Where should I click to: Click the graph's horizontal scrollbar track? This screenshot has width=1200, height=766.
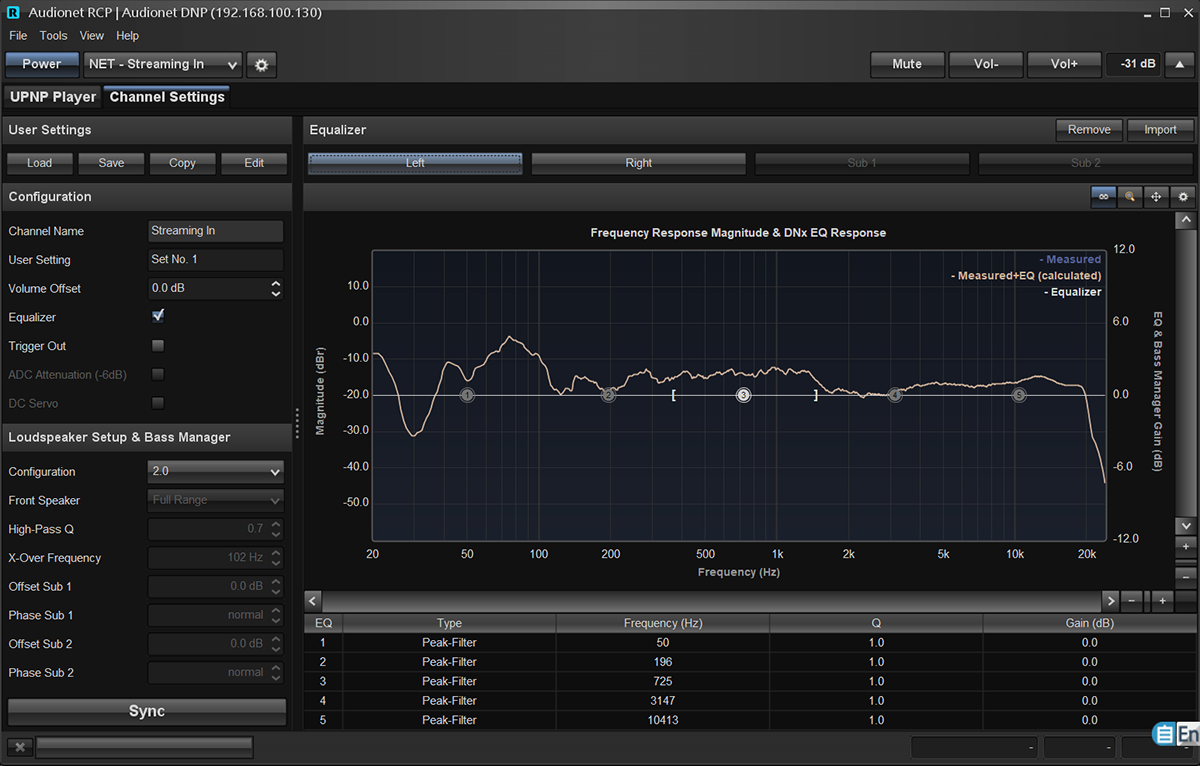[711, 601]
